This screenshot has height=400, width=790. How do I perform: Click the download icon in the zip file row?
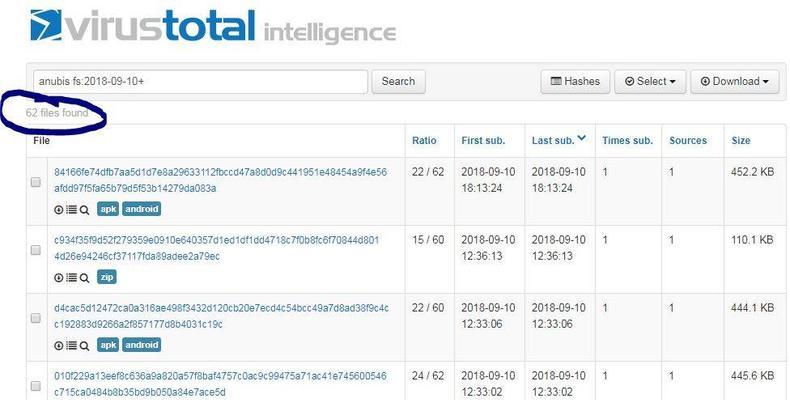(x=58, y=278)
